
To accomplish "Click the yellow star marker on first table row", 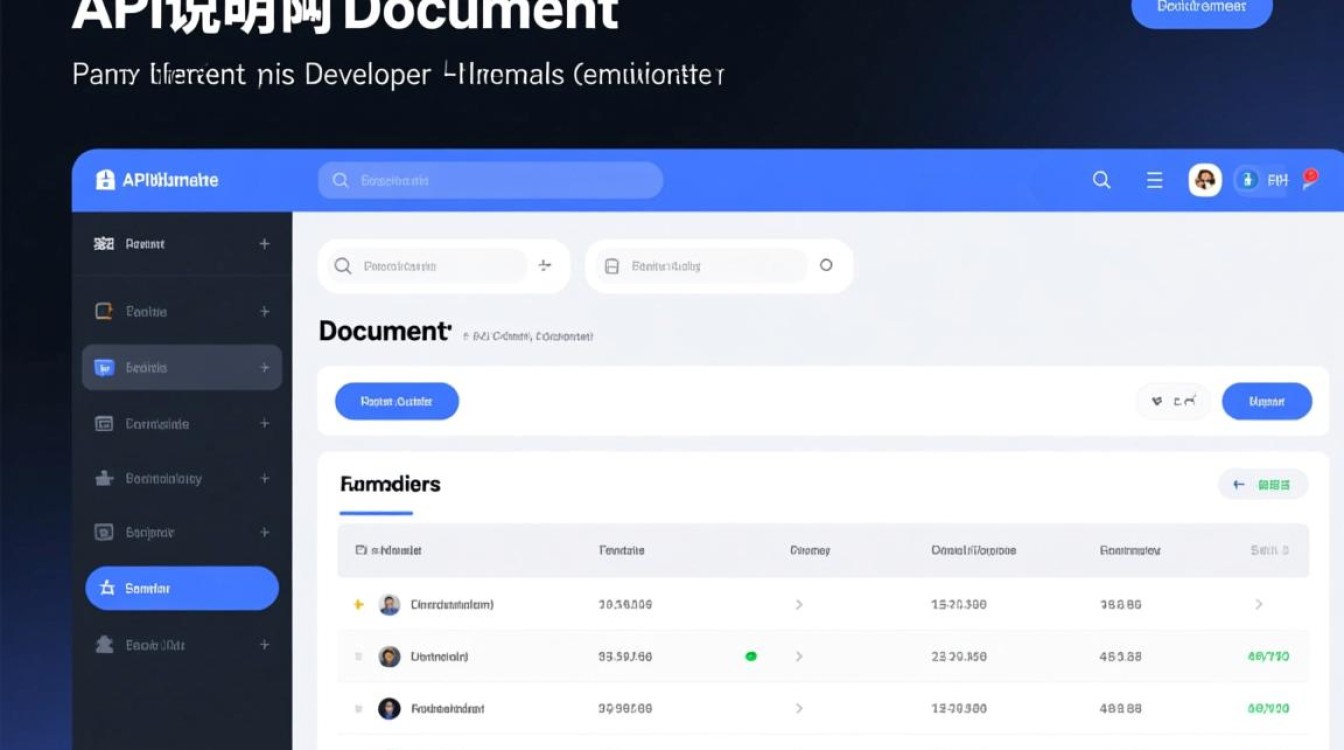I will 359,605.
